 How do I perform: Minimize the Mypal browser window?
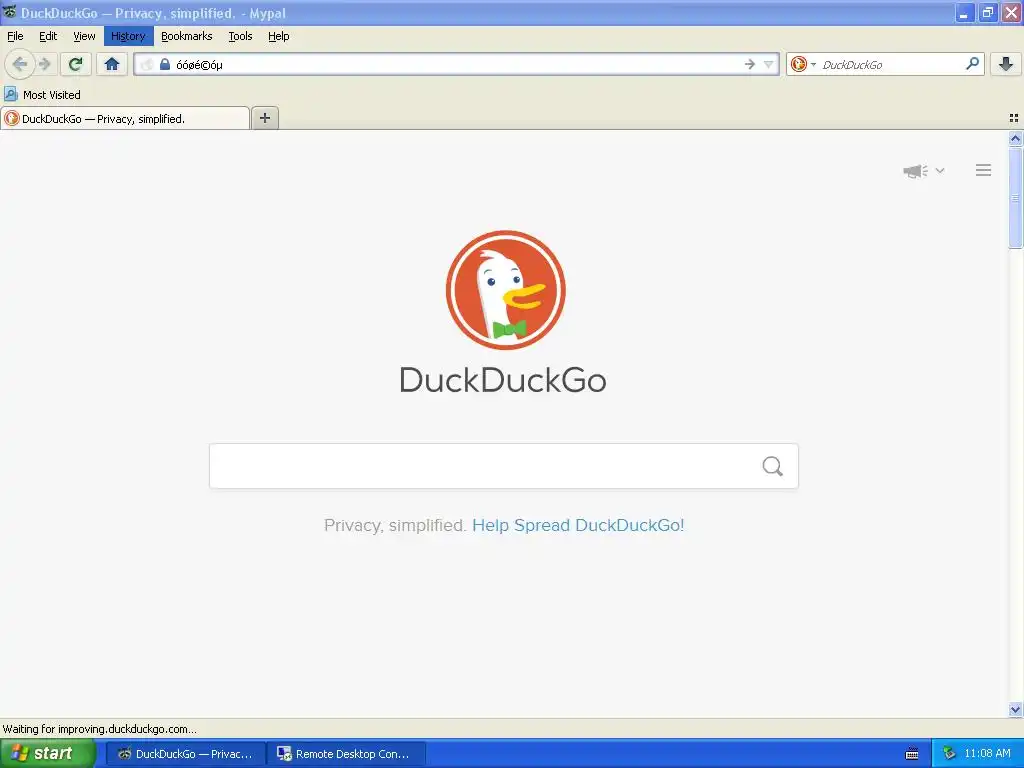click(964, 12)
